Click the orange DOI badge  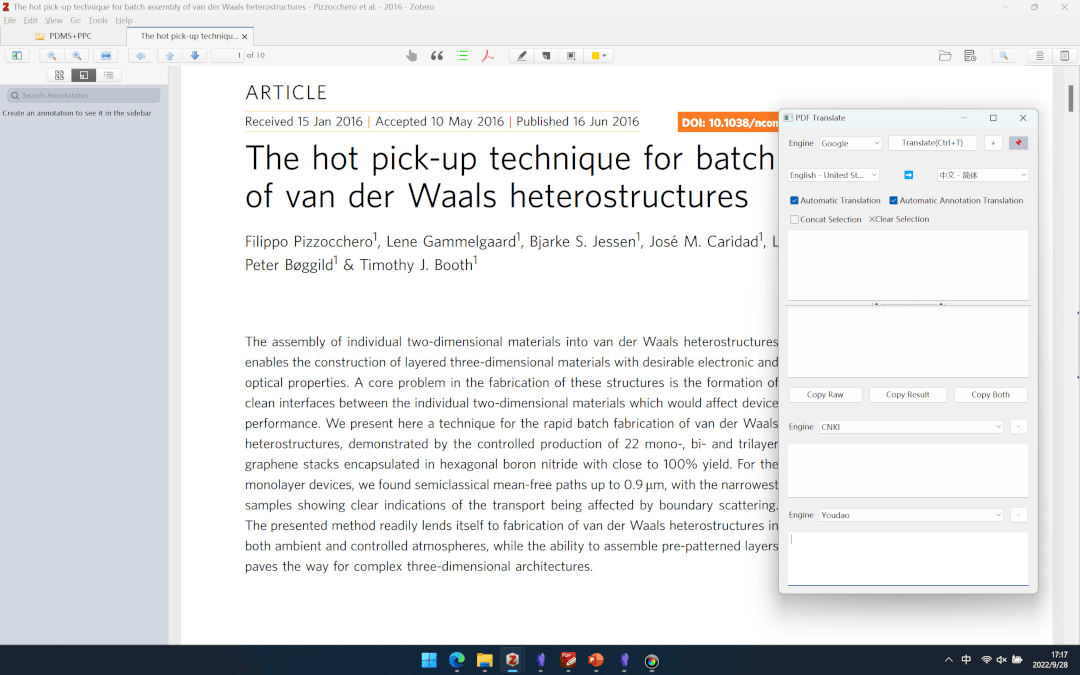728,123
